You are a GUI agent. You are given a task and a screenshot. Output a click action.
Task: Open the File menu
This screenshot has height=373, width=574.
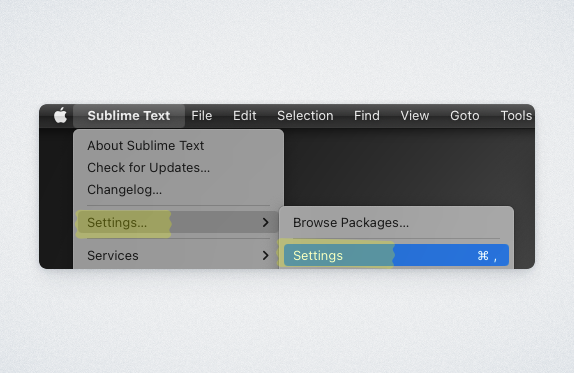click(x=202, y=116)
